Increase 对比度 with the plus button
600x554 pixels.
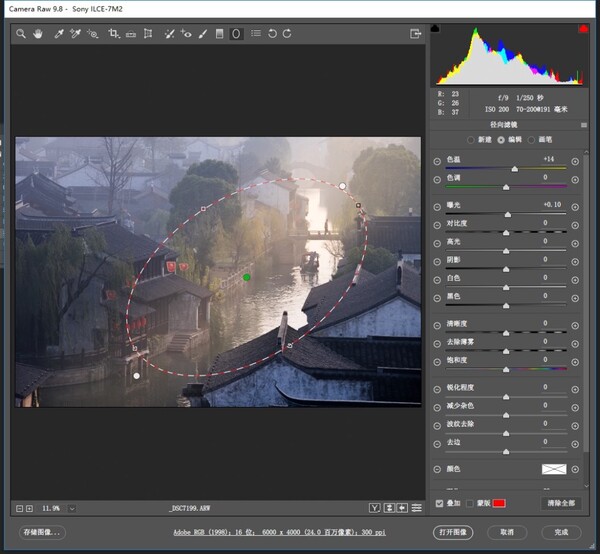click(x=575, y=225)
